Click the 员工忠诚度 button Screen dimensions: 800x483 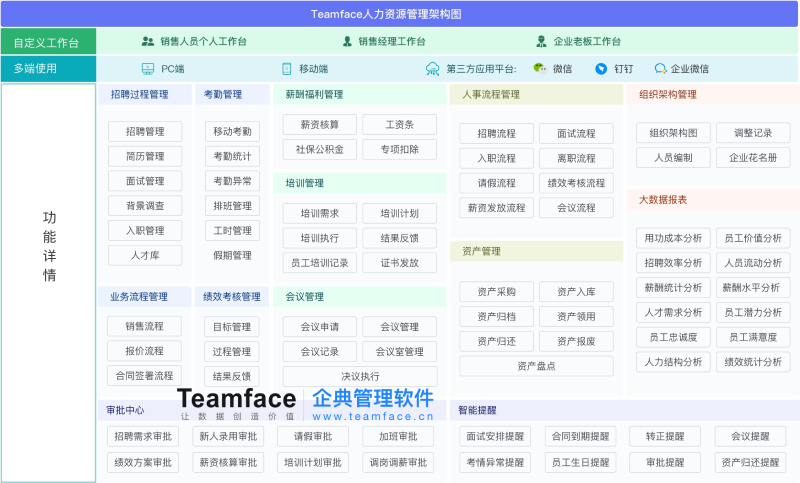coord(673,337)
